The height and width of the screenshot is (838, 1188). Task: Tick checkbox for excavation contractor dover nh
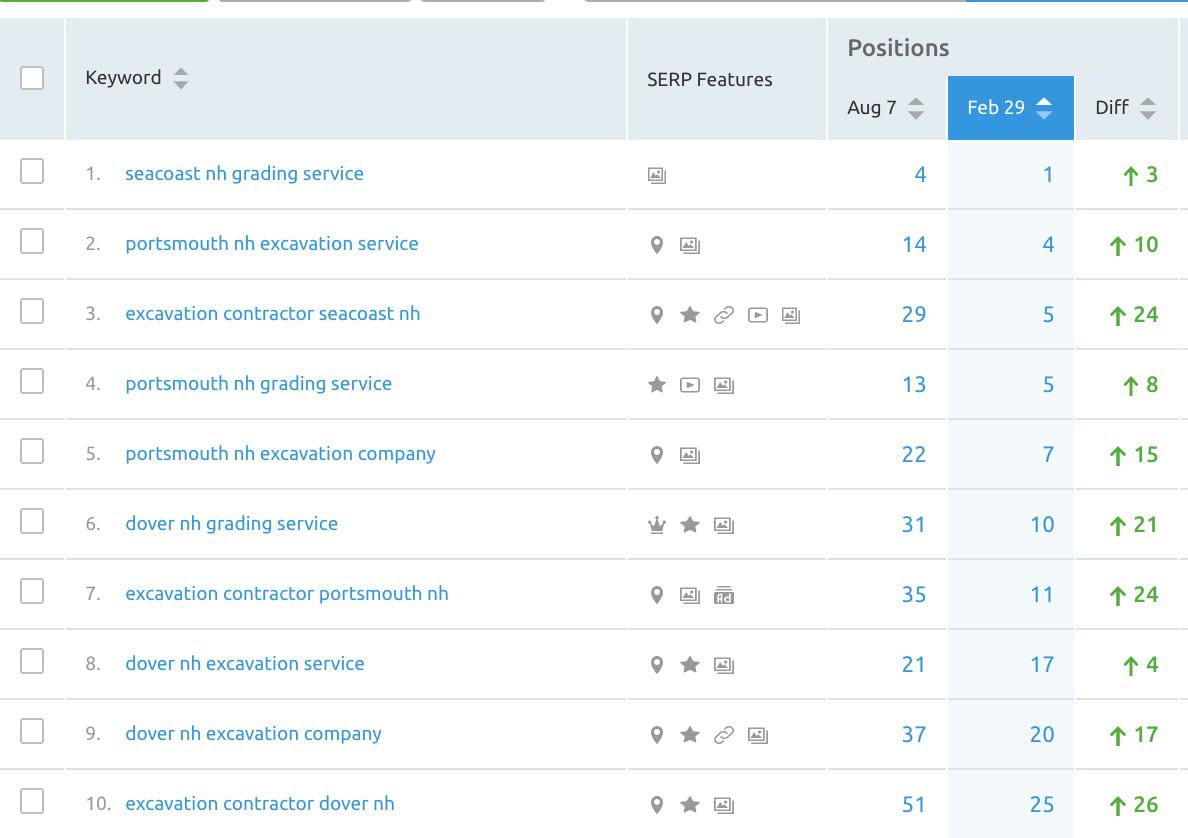[x=32, y=801]
